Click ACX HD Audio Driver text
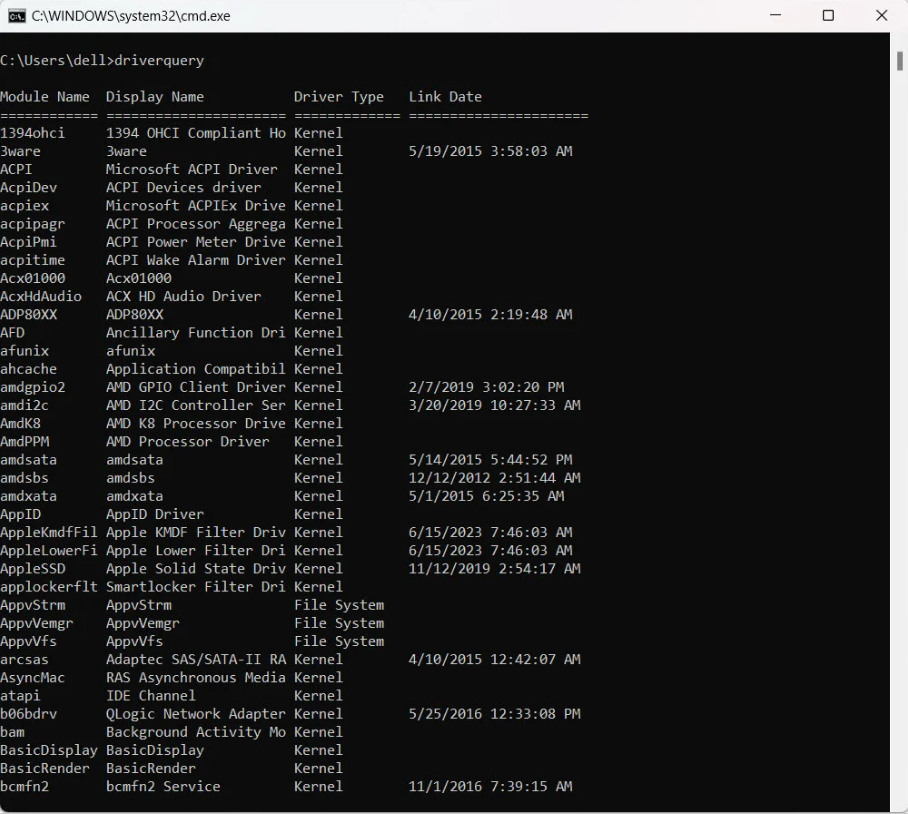 point(184,296)
